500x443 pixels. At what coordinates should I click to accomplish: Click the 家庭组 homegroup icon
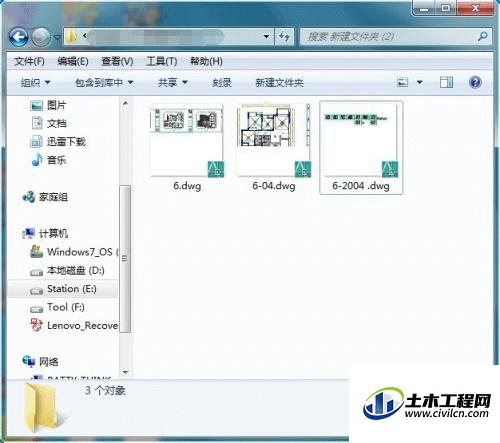pyautogui.click(x=29, y=197)
